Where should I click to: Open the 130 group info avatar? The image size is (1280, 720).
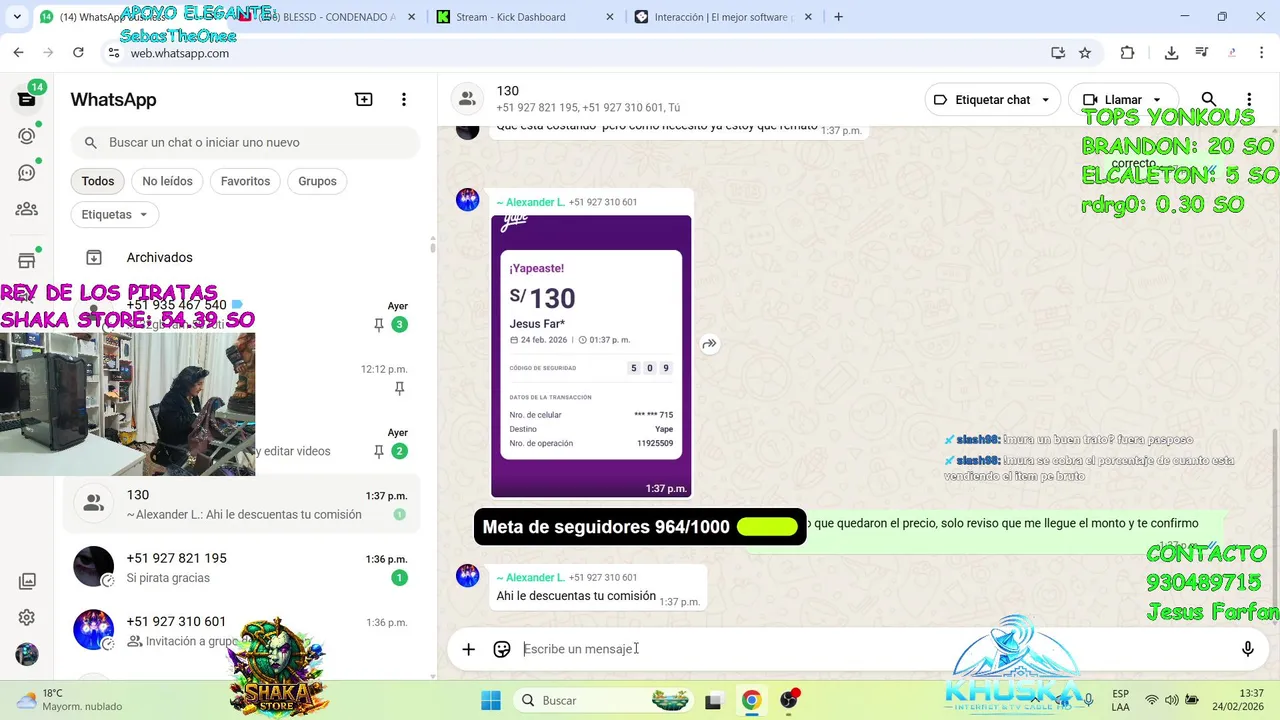466,99
